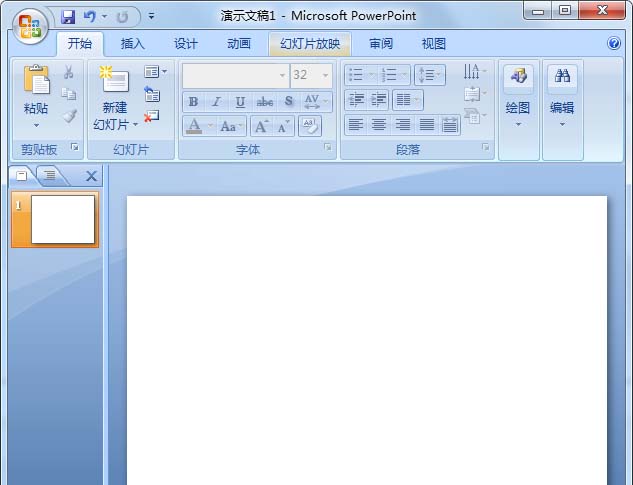Go to the 幻灯片放映 tab
This screenshot has height=485, width=633.
coord(310,44)
